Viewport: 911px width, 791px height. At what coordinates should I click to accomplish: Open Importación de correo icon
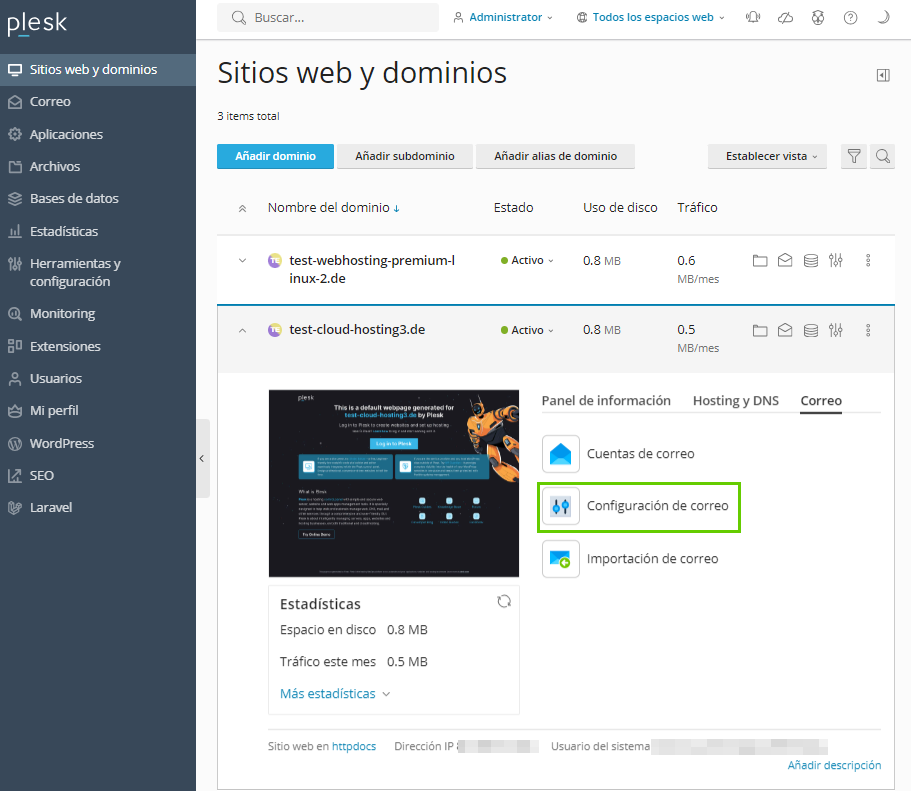pos(560,559)
